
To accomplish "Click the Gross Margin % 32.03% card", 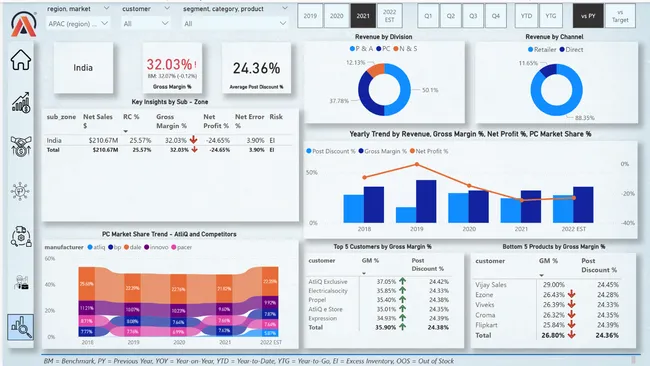I will pyautogui.click(x=172, y=68).
